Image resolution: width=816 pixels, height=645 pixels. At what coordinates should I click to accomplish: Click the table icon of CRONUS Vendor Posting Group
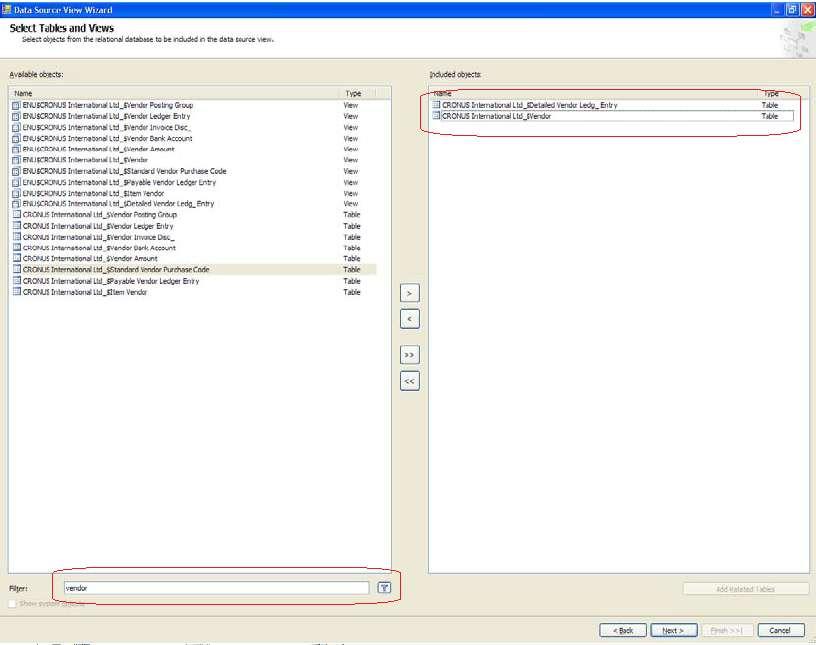pyautogui.click(x=16, y=214)
